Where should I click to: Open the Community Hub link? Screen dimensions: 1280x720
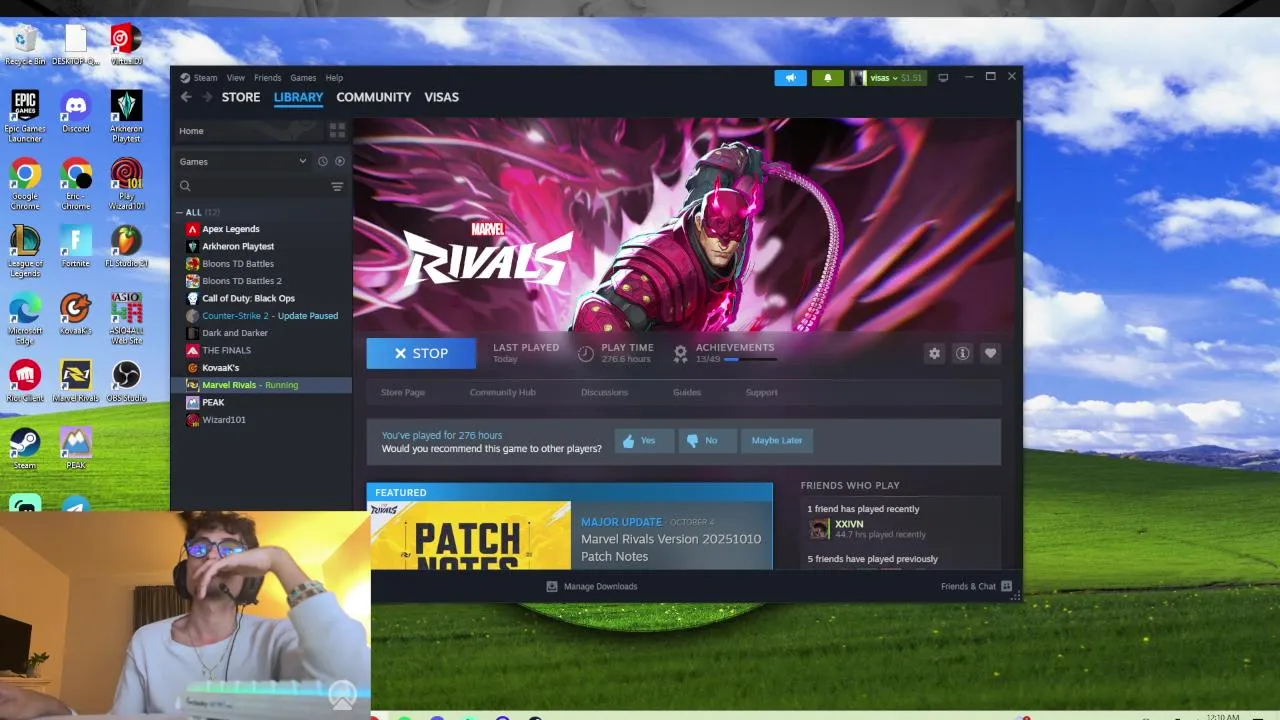click(x=502, y=392)
